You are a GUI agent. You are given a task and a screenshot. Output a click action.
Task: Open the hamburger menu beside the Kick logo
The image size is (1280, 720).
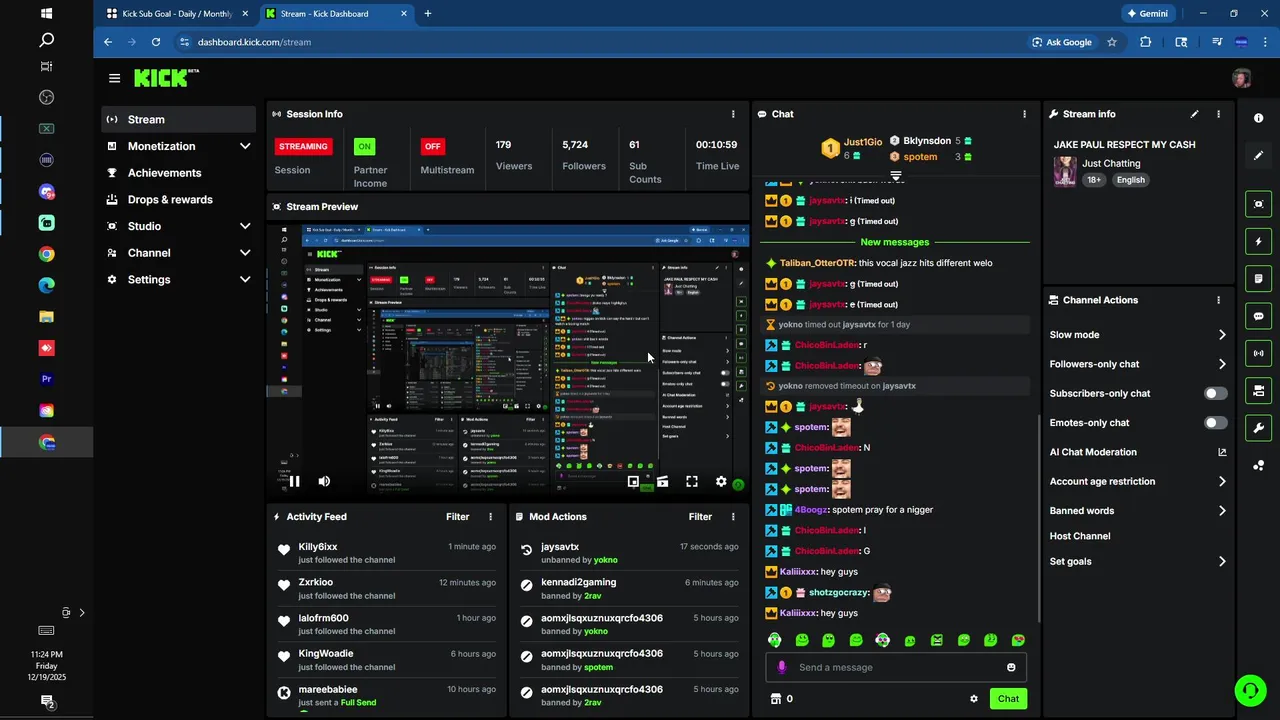pos(115,78)
